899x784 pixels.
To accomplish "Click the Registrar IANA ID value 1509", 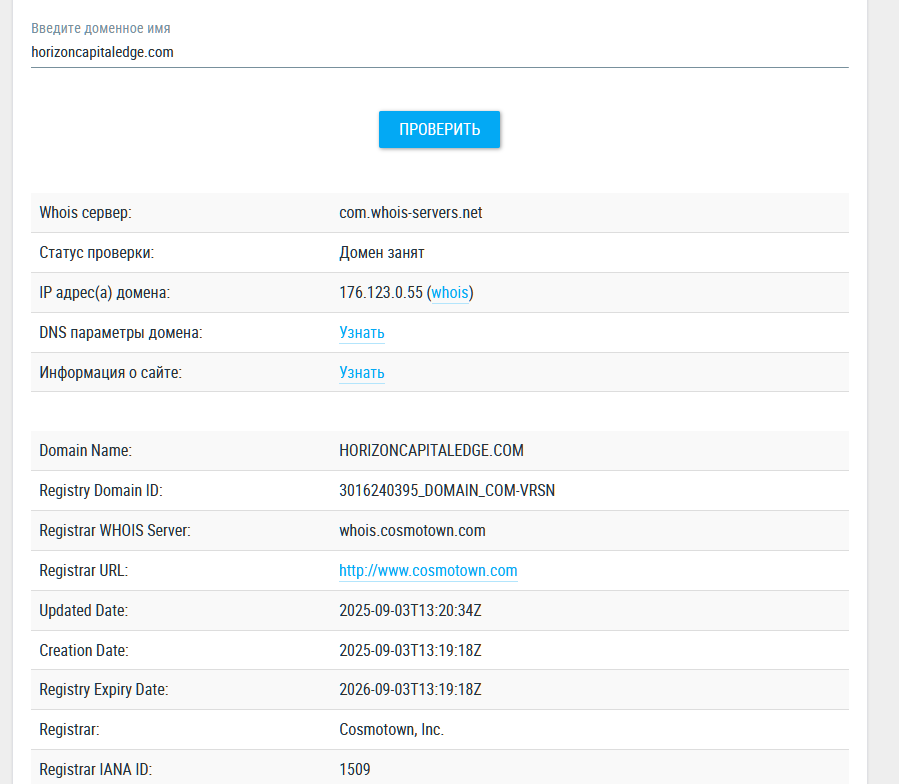I will pos(354,770).
